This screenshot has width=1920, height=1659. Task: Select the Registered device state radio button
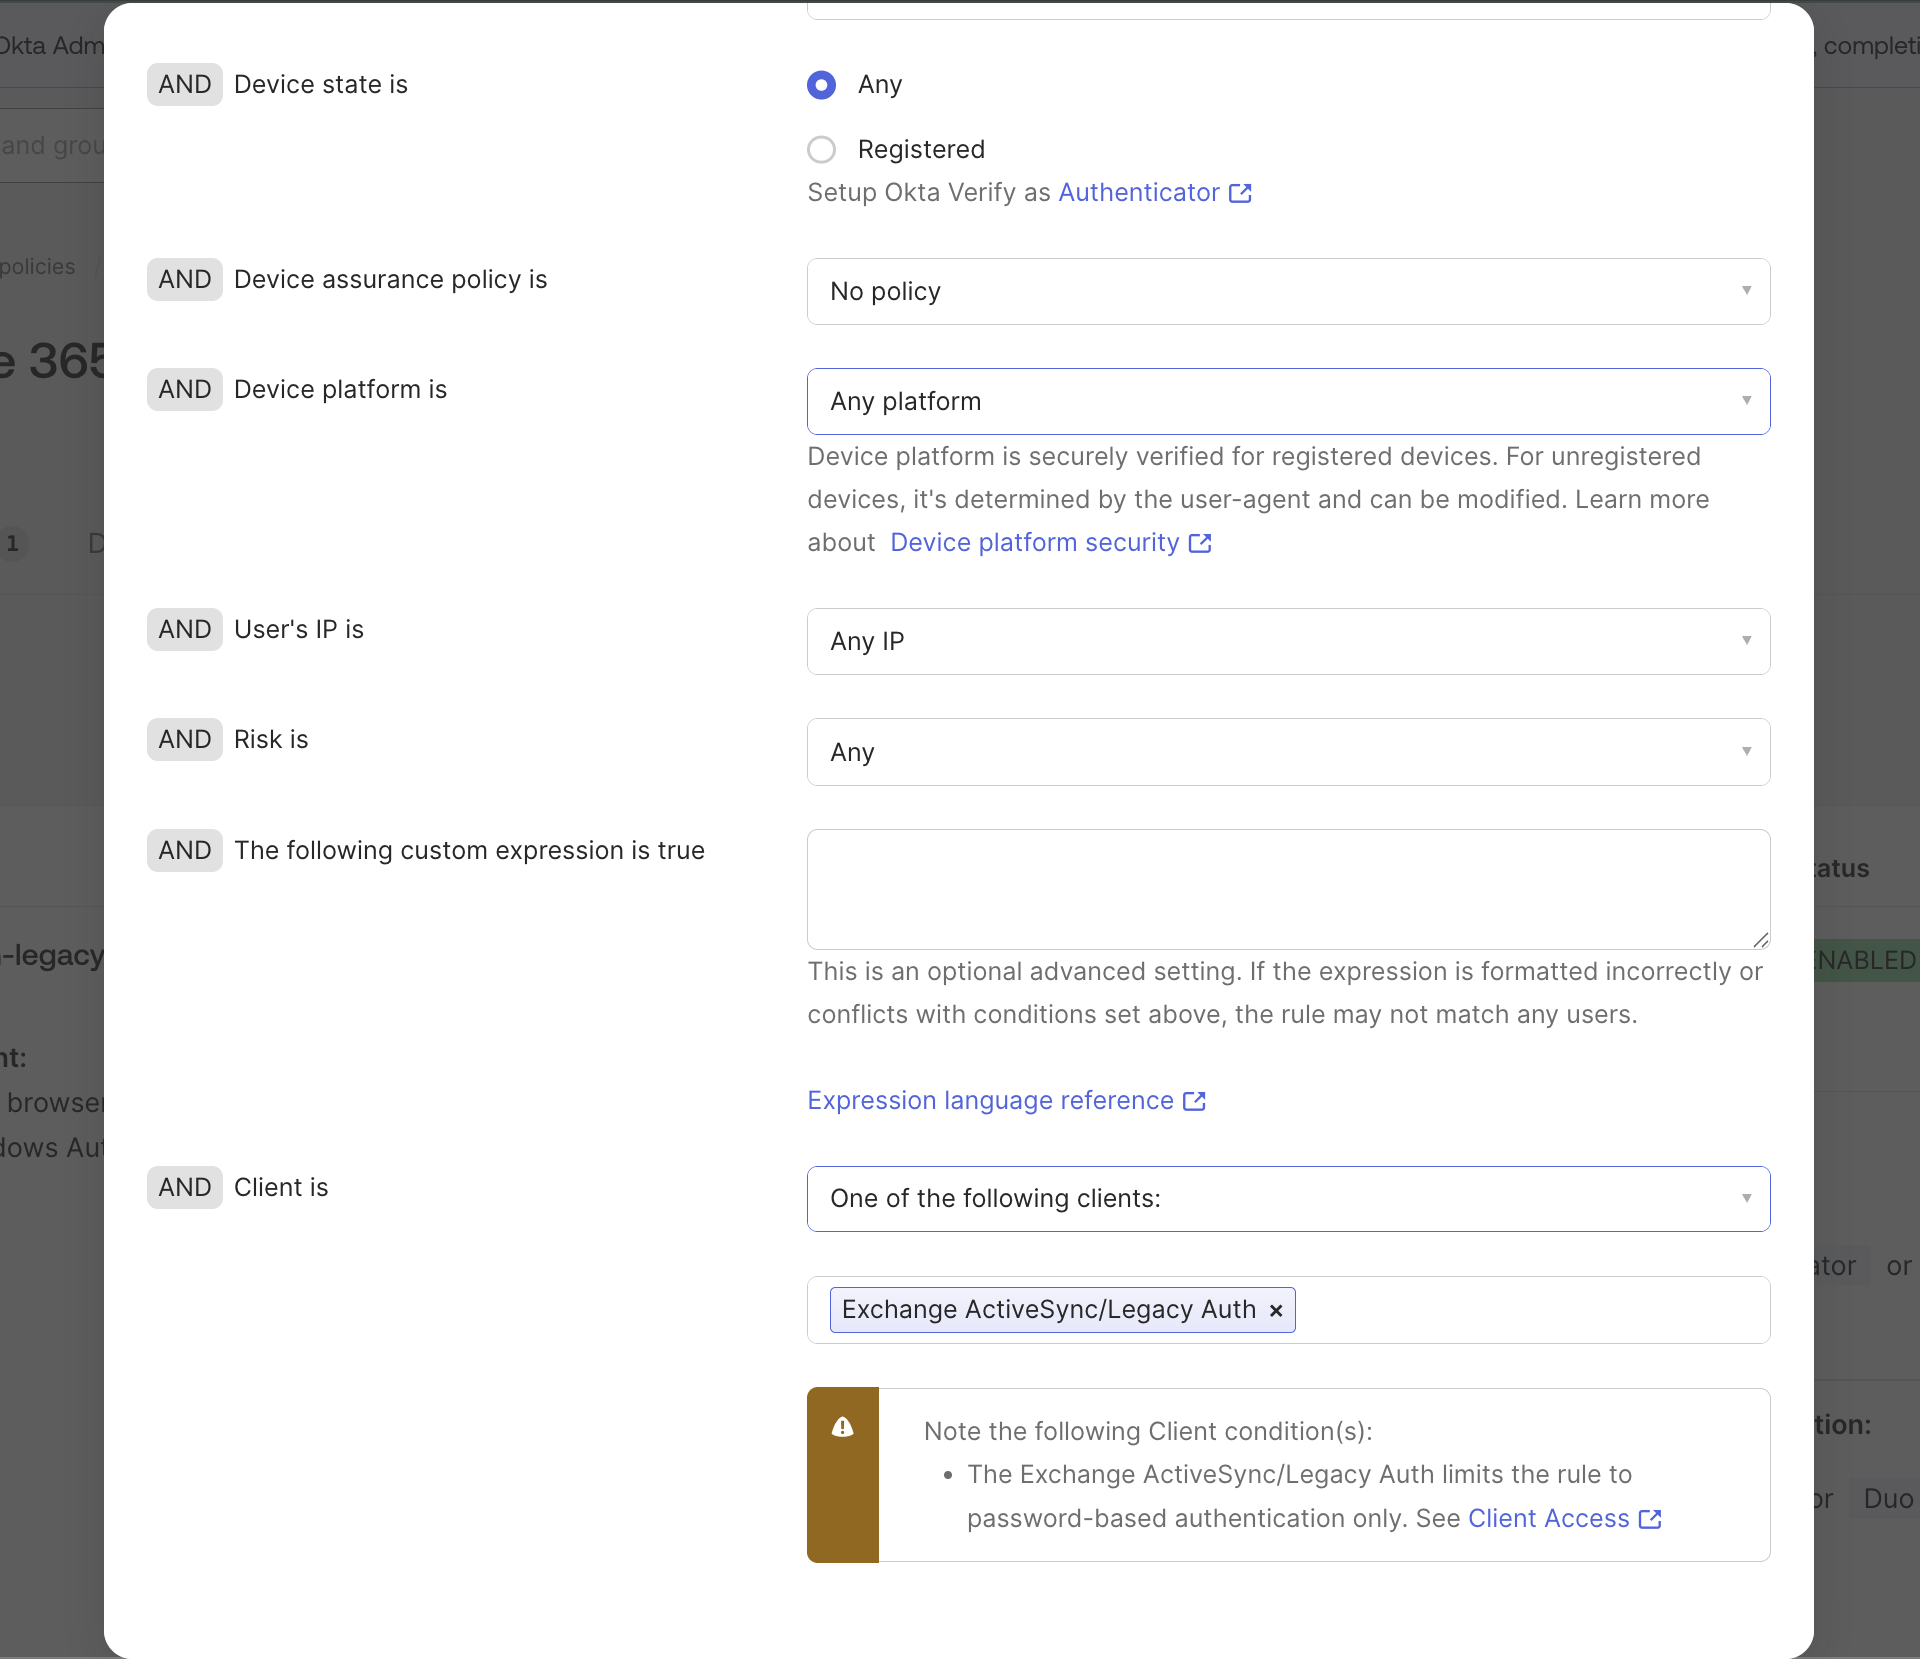pyautogui.click(x=821, y=150)
